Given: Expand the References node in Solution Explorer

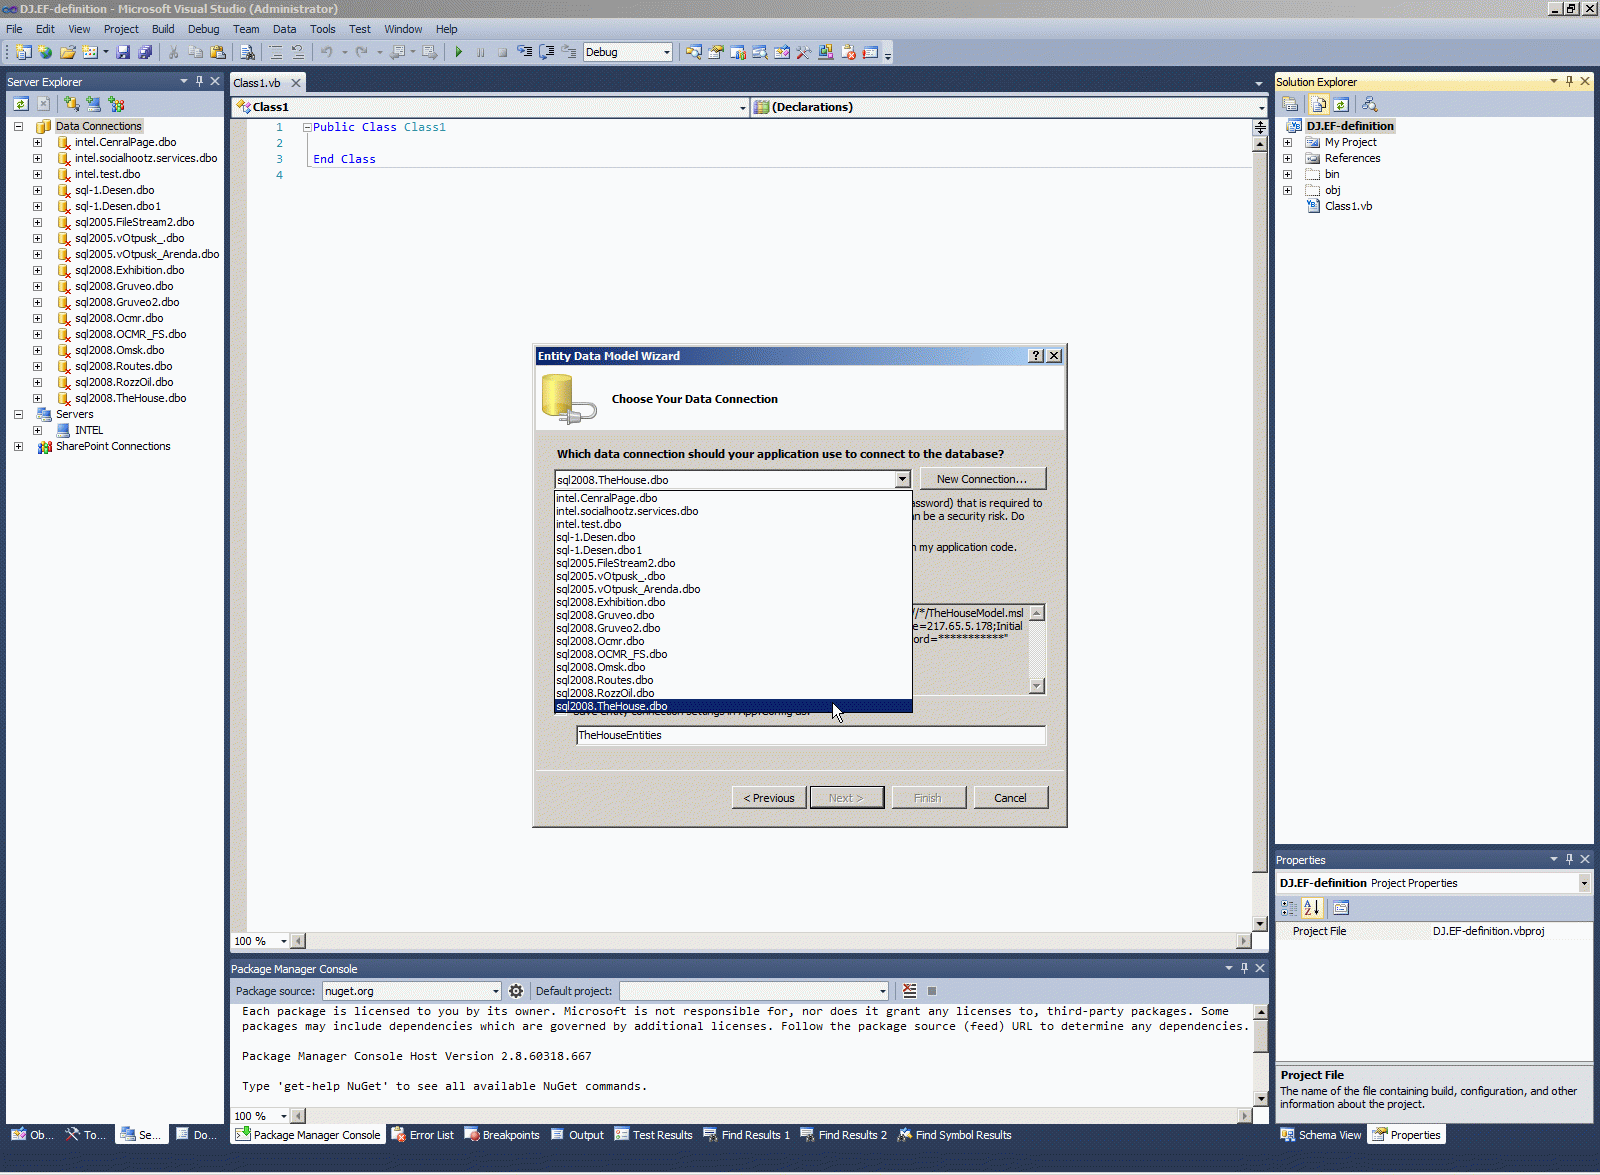Looking at the screenshot, I should [1287, 158].
